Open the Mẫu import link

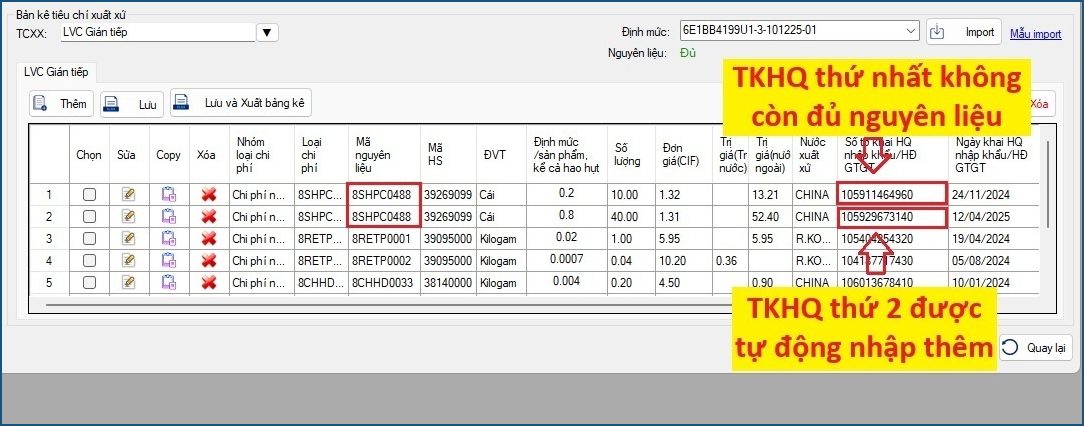coord(1035,33)
